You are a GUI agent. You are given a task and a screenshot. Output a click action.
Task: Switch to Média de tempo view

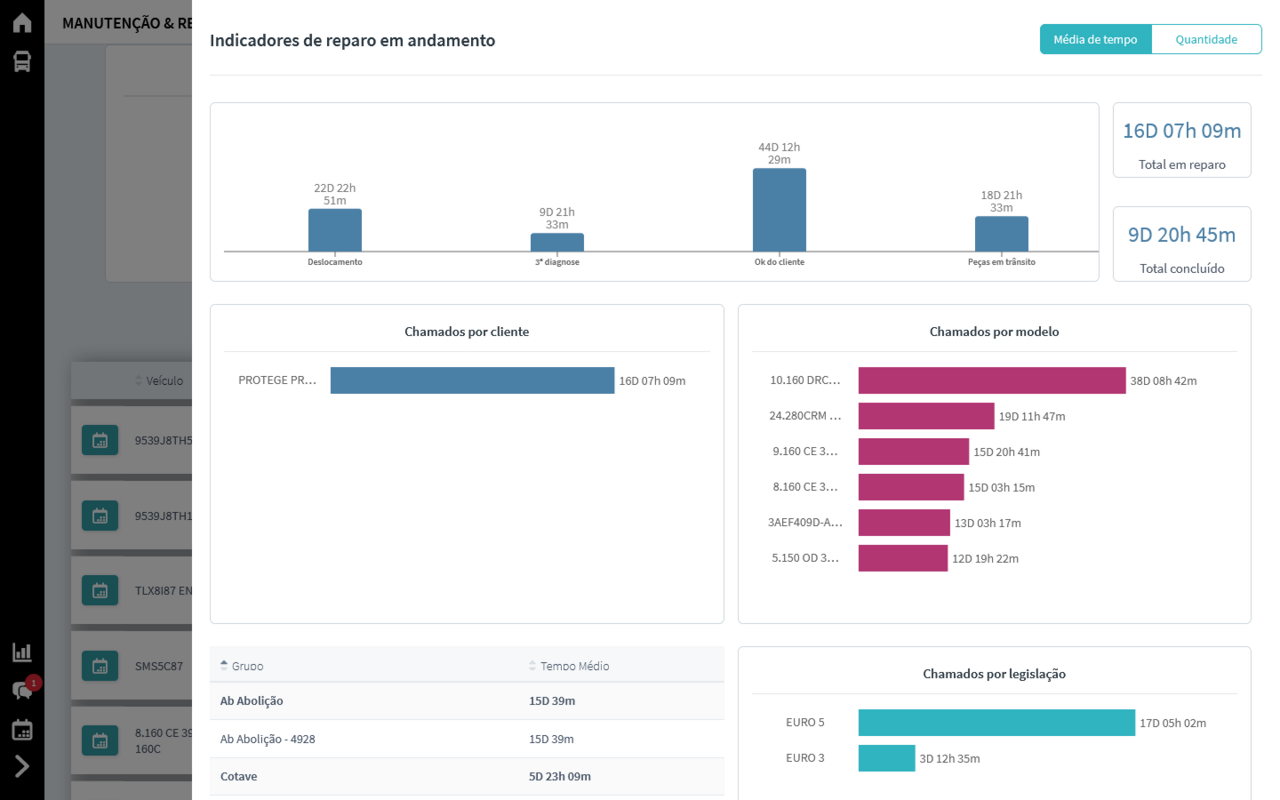[1095, 40]
